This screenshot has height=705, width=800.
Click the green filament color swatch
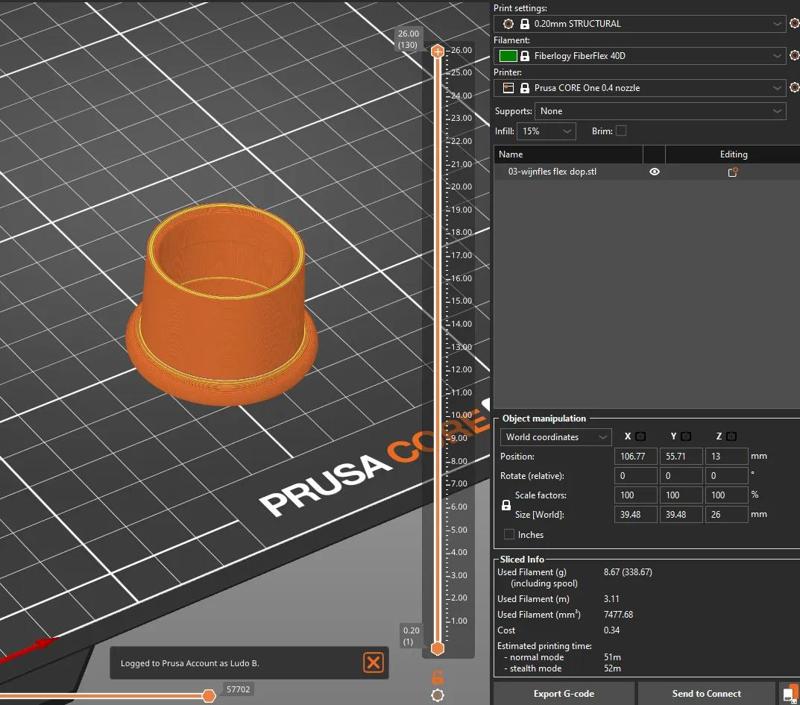508,56
